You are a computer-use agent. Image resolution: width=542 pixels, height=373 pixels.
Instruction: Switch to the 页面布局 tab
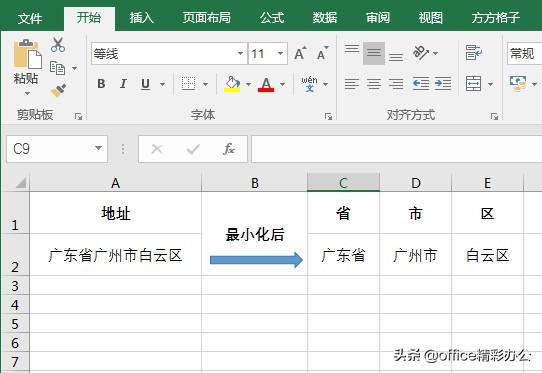pos(207,18)
